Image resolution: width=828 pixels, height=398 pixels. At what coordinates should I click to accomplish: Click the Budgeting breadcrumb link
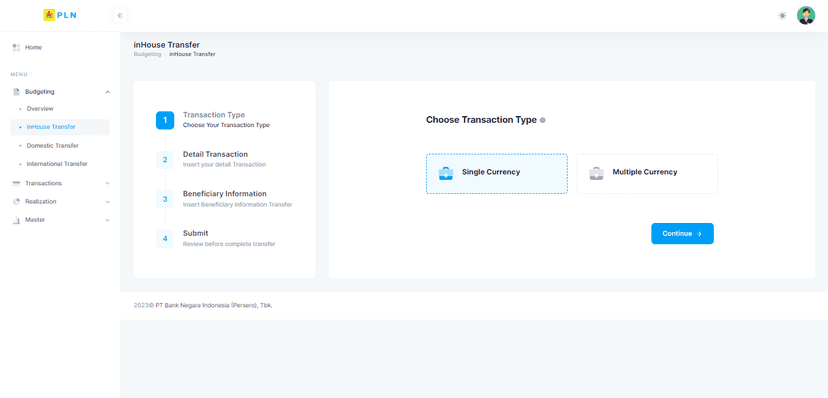click(147, 54)
